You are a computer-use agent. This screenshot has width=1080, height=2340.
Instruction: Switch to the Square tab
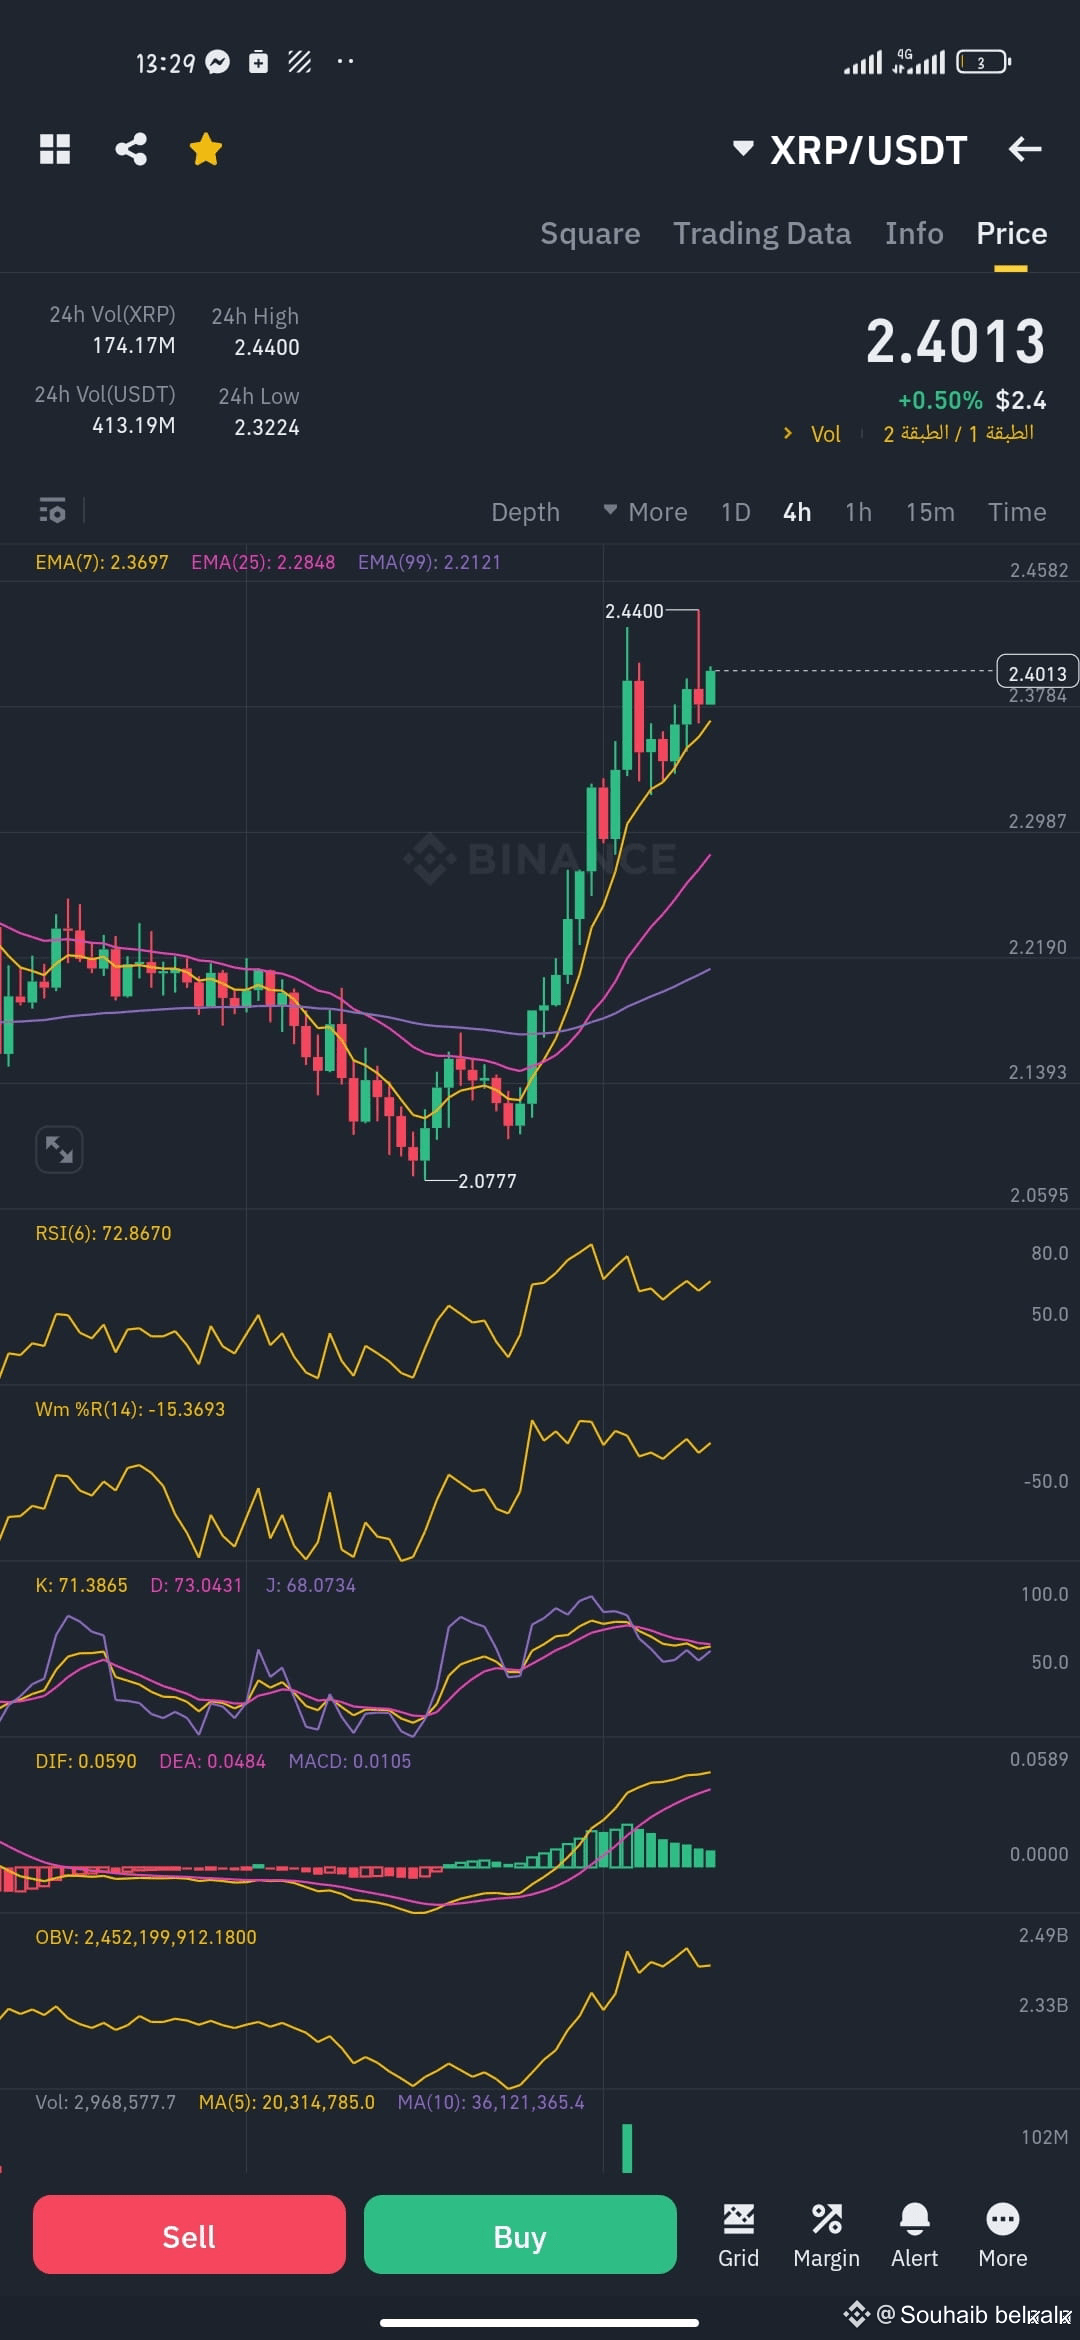coord(590,233)
